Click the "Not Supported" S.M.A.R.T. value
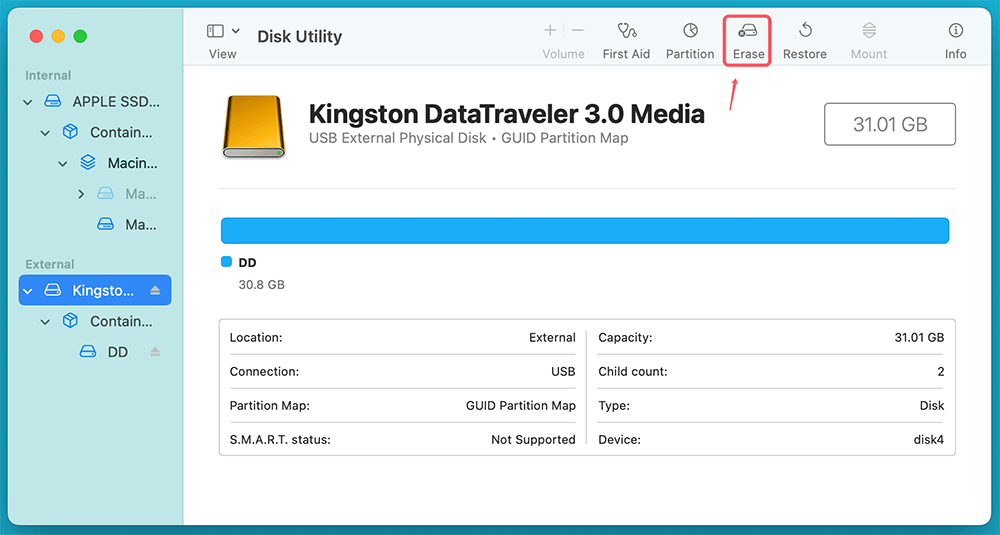The height and width of the screenshot is (535, 1000). tap(533, 439)
